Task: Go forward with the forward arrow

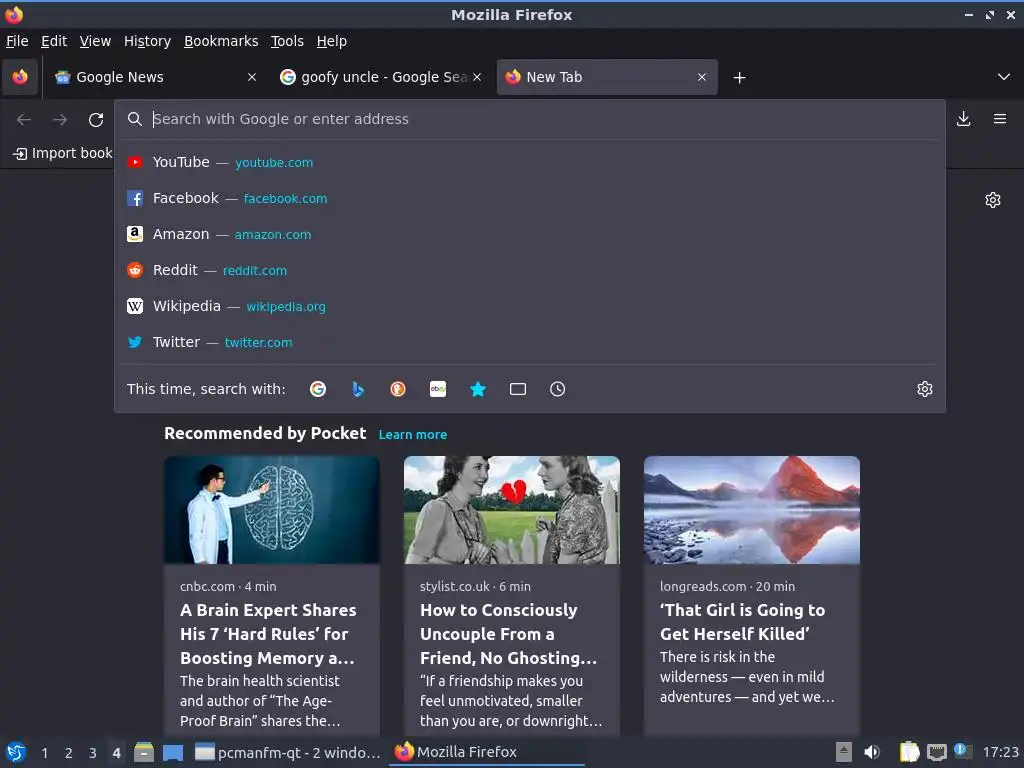Action: pyautogui.click(x=60, y=120)
